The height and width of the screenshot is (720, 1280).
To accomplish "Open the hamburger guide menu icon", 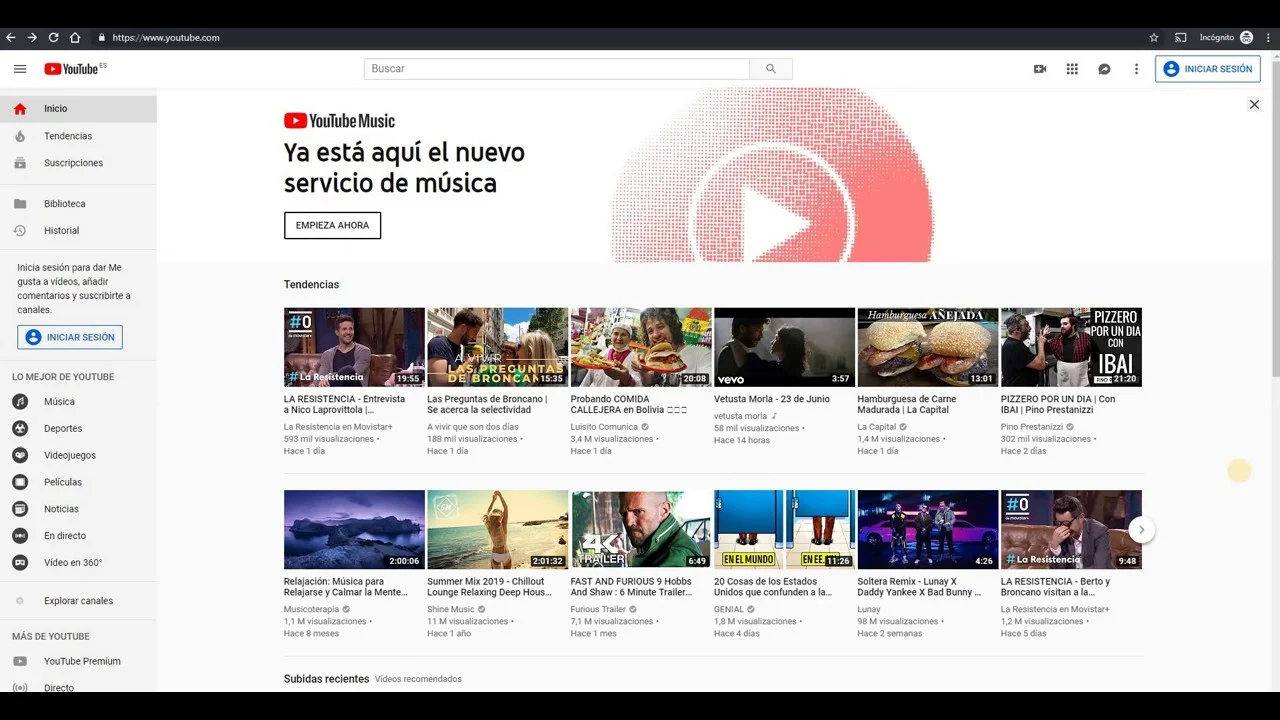I will (20, 69).
